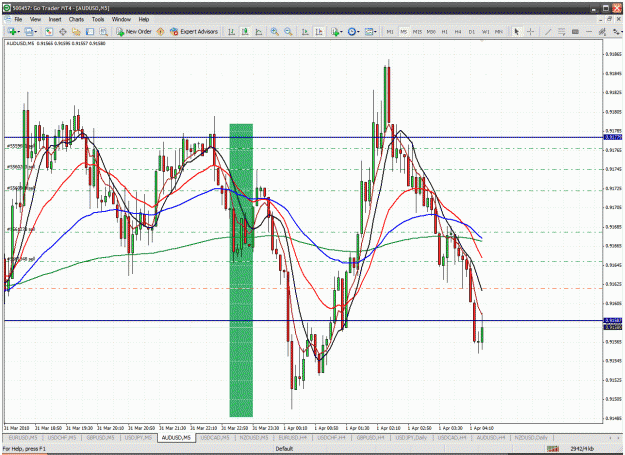This screenshot has width=625, height=455.
Task: Open the Strategy Tester icon
Action: [x=104, y=31]
